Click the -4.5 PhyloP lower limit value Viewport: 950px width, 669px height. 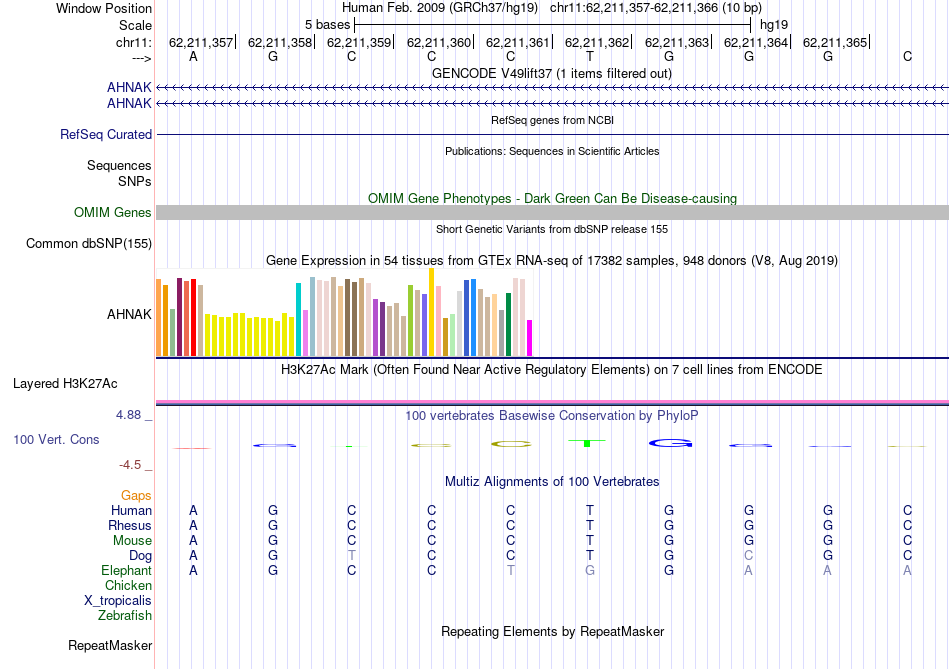coord(130,465)
